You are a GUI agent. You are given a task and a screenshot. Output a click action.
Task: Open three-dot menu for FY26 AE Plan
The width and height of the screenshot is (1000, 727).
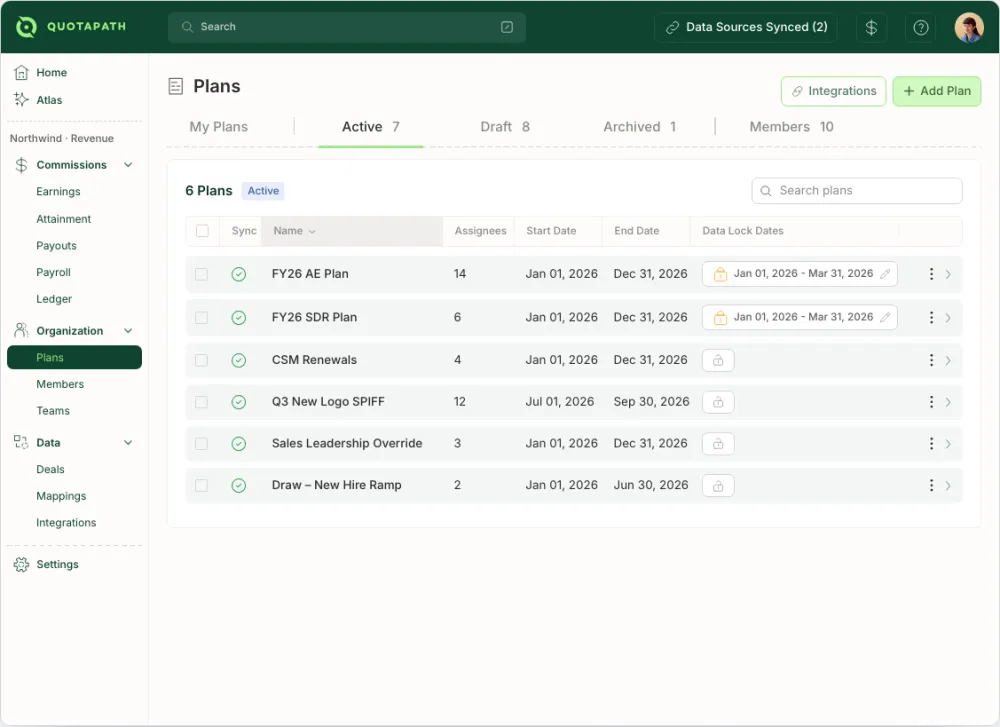coord(931,274)
